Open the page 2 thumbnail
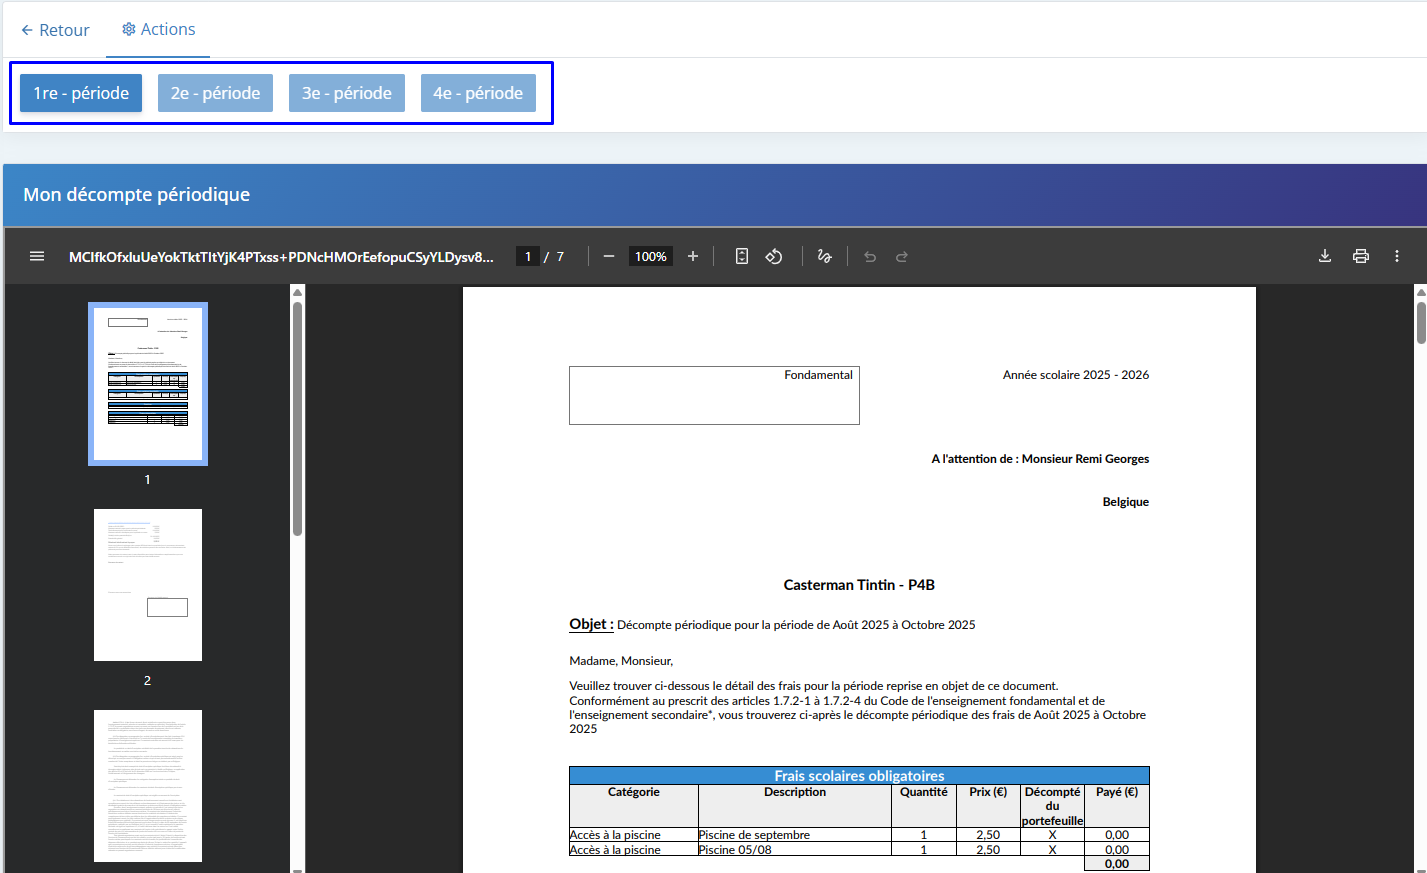Screen dimensions: 1427x873 click(x=148, y=585)
